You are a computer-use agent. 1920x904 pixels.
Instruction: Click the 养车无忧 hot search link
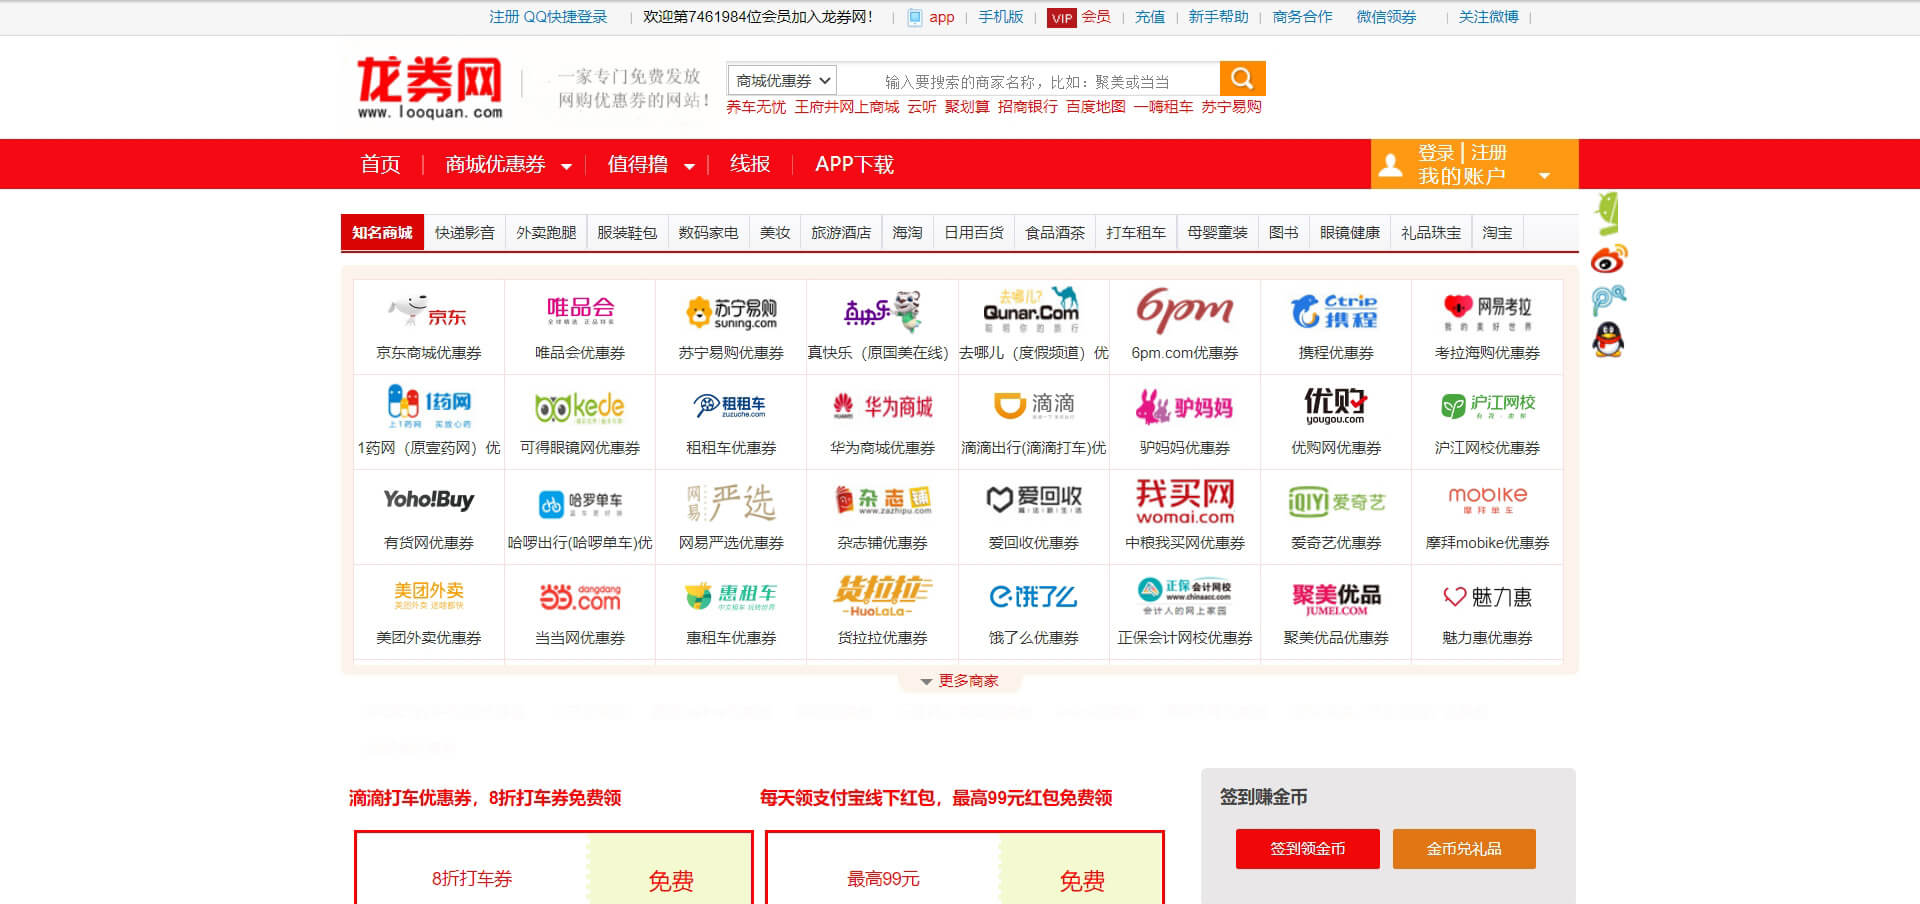pyautogui.click(x=756, y=107)
